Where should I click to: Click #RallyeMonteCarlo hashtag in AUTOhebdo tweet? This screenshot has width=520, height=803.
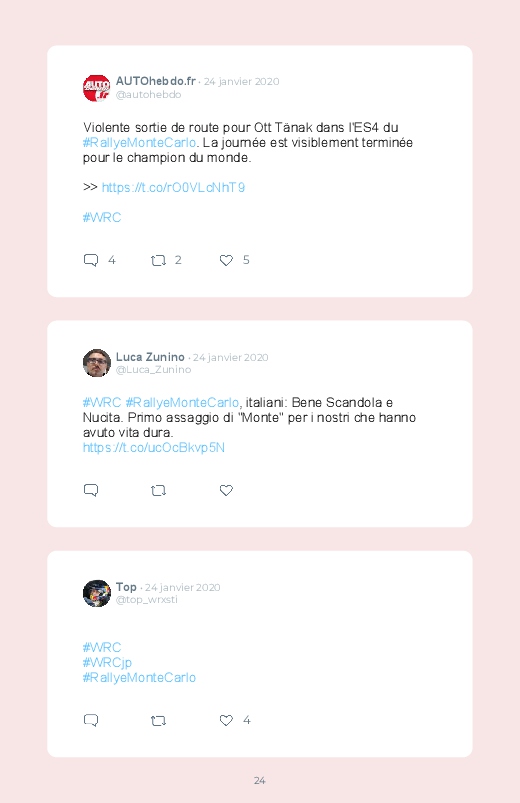pyautogui.click(x=139, y=142)
